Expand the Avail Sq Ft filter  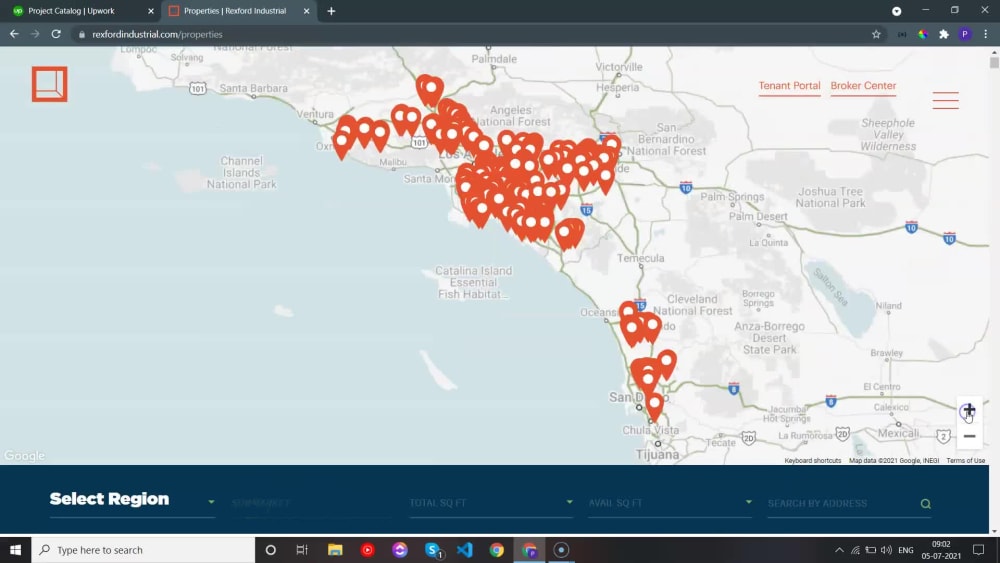(x=670, y=503)
